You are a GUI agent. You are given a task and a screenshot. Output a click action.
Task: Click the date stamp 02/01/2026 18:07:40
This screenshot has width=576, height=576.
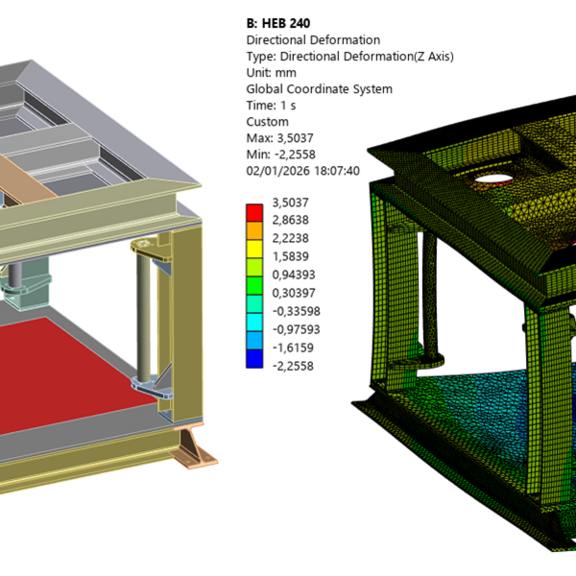[303, 171]
